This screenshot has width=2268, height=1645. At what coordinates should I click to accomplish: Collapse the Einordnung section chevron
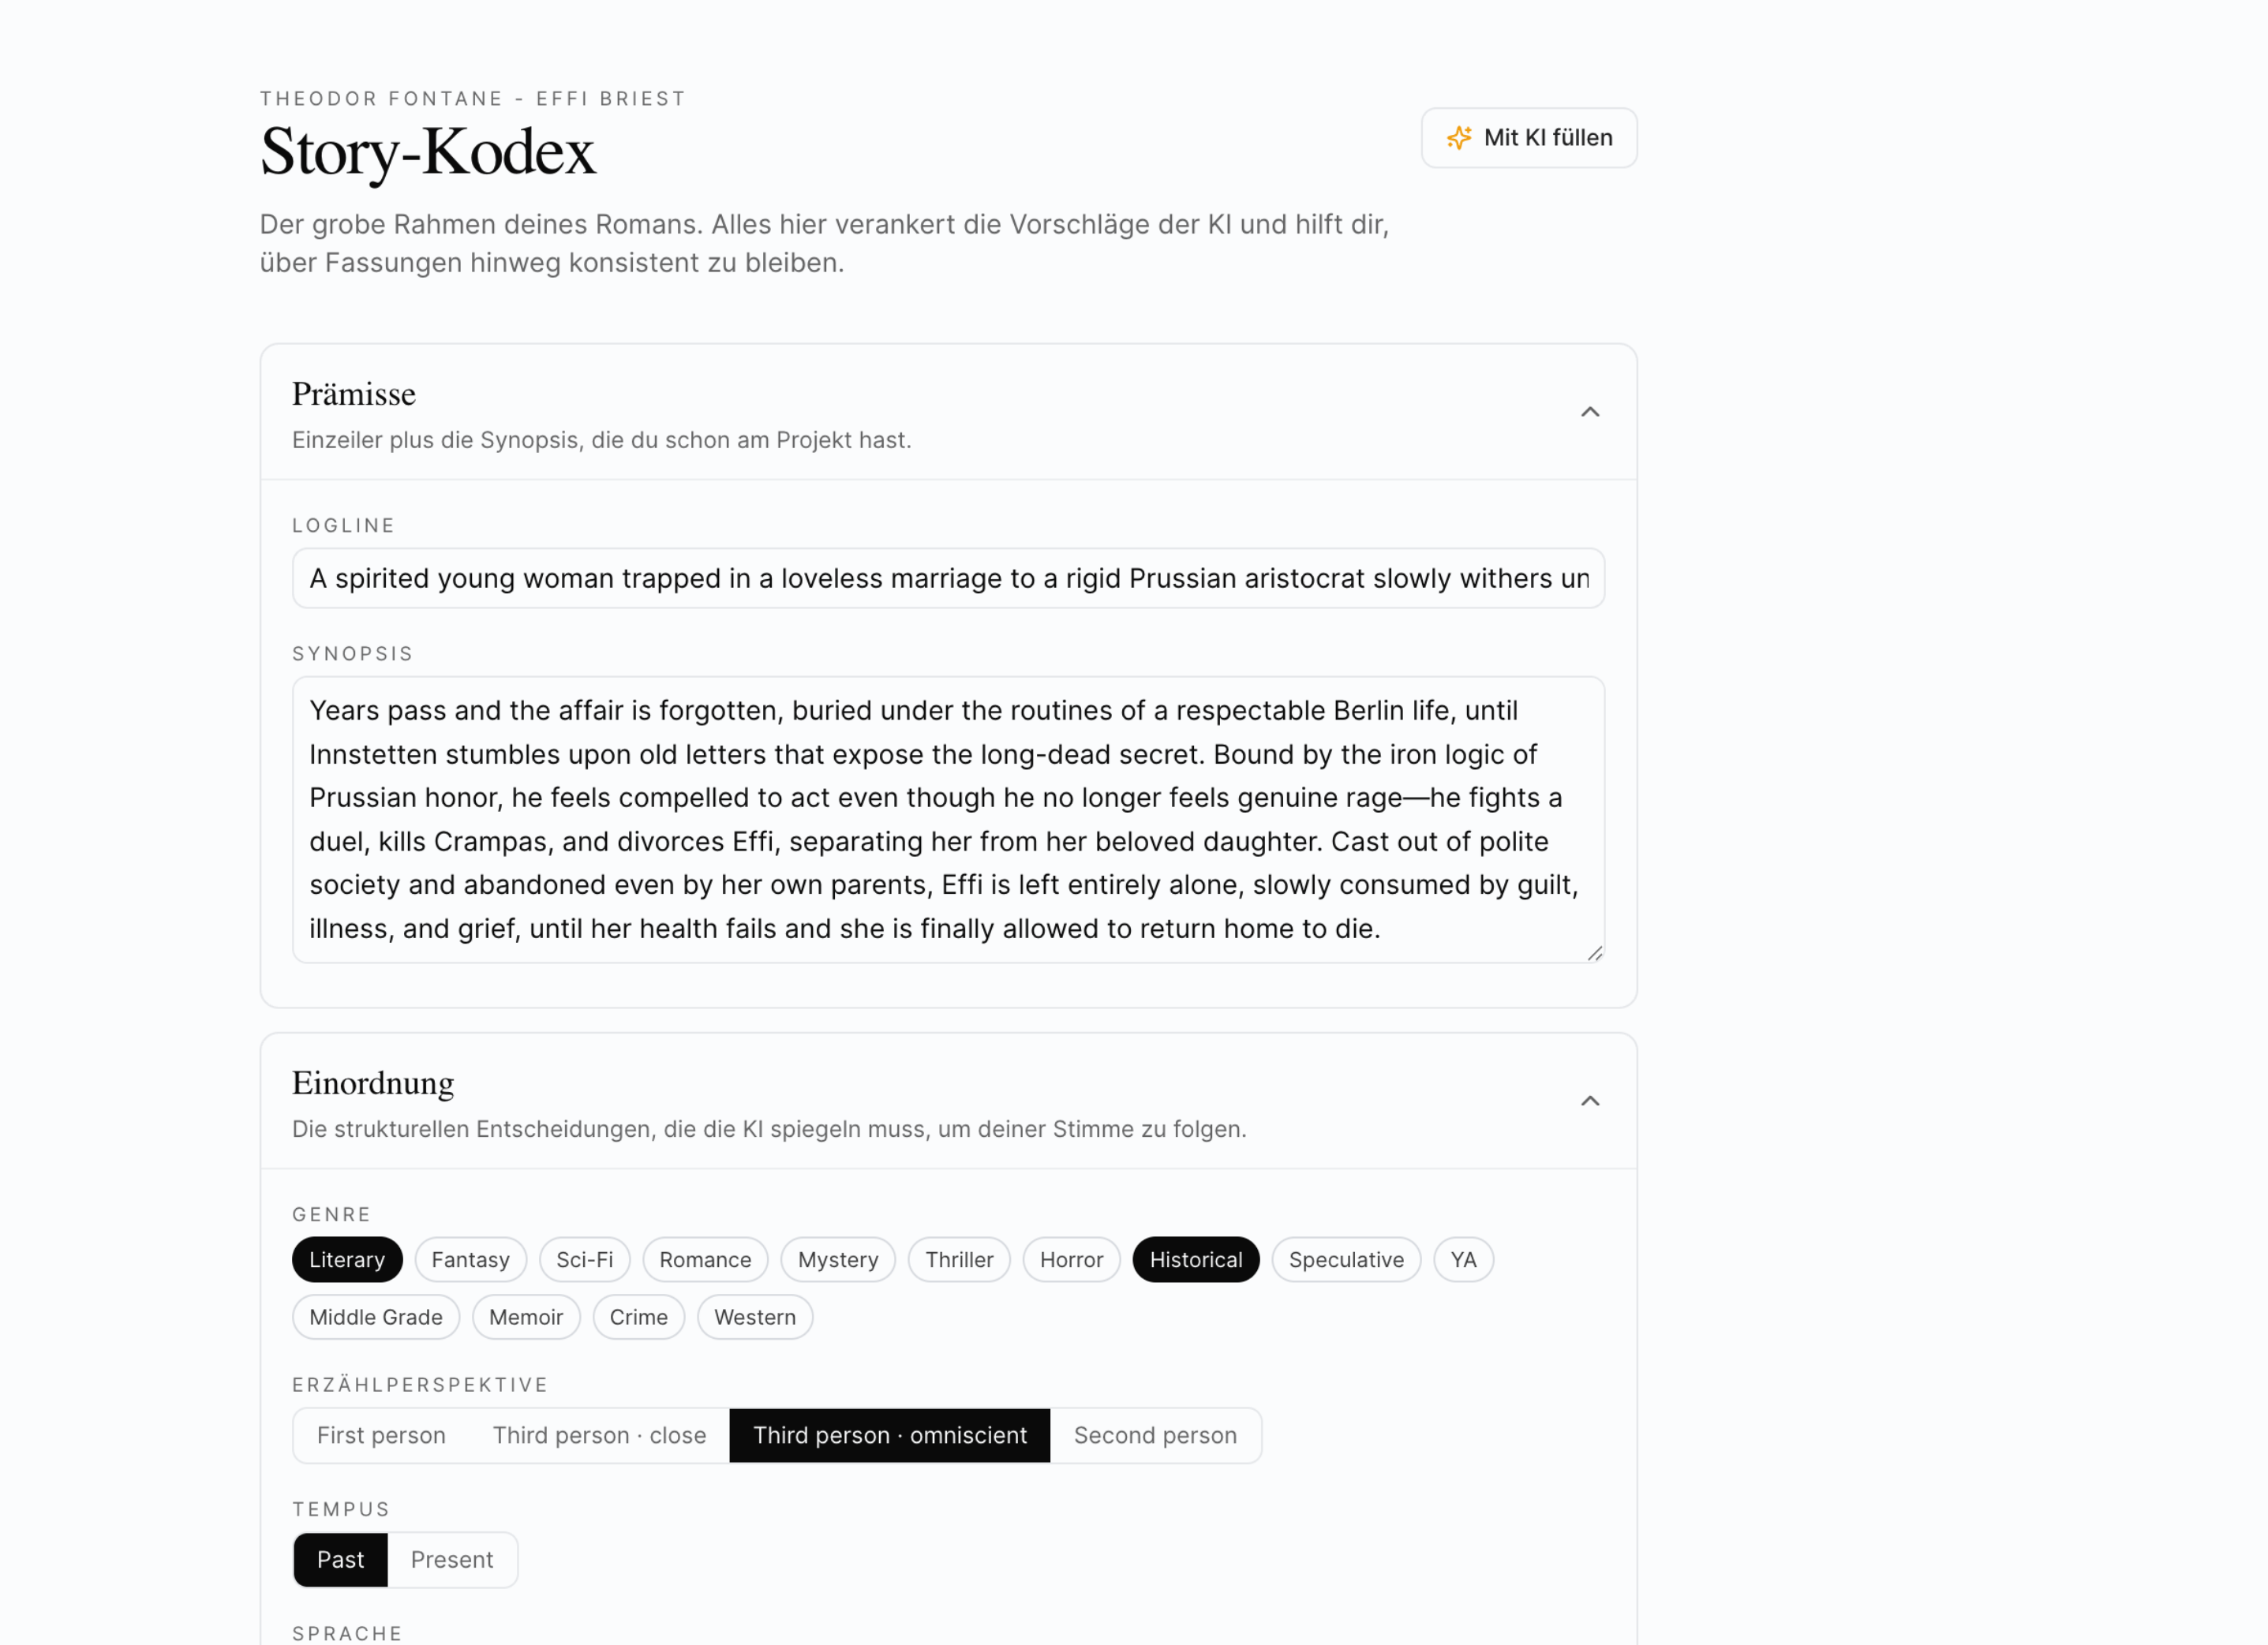[x=1589, y=1101]
